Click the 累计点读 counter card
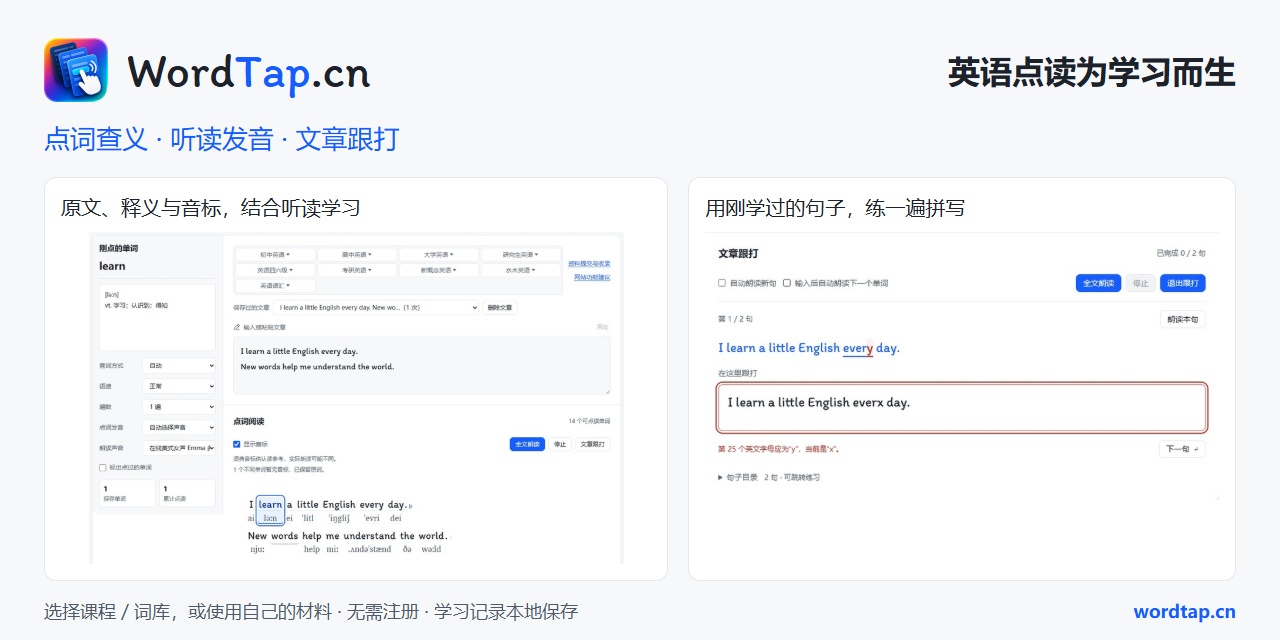 coord(187,493)
